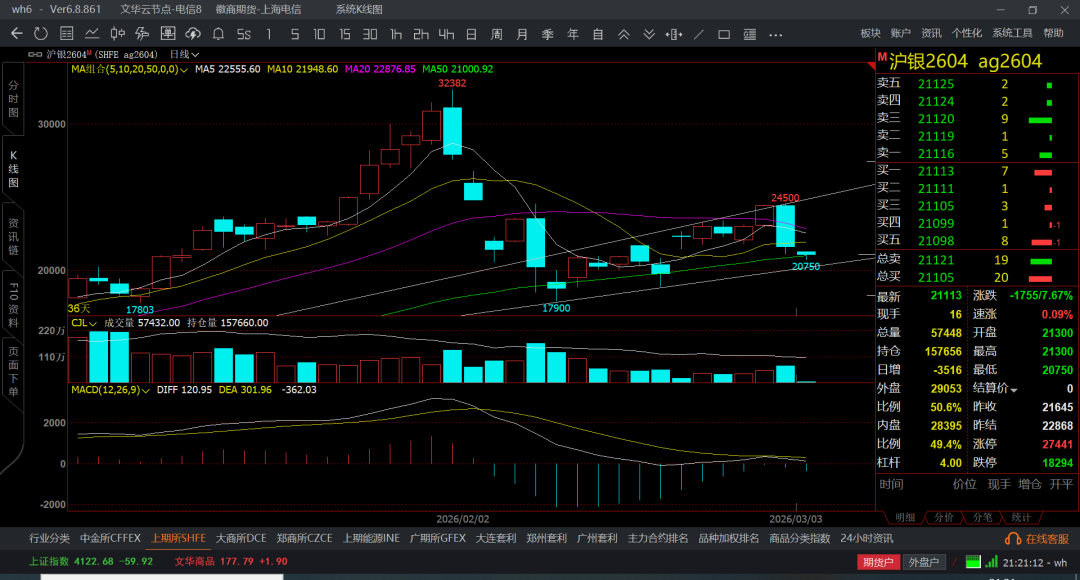Open the 日线 period dropdown
1080x580 pixels.
click(184, 54)
